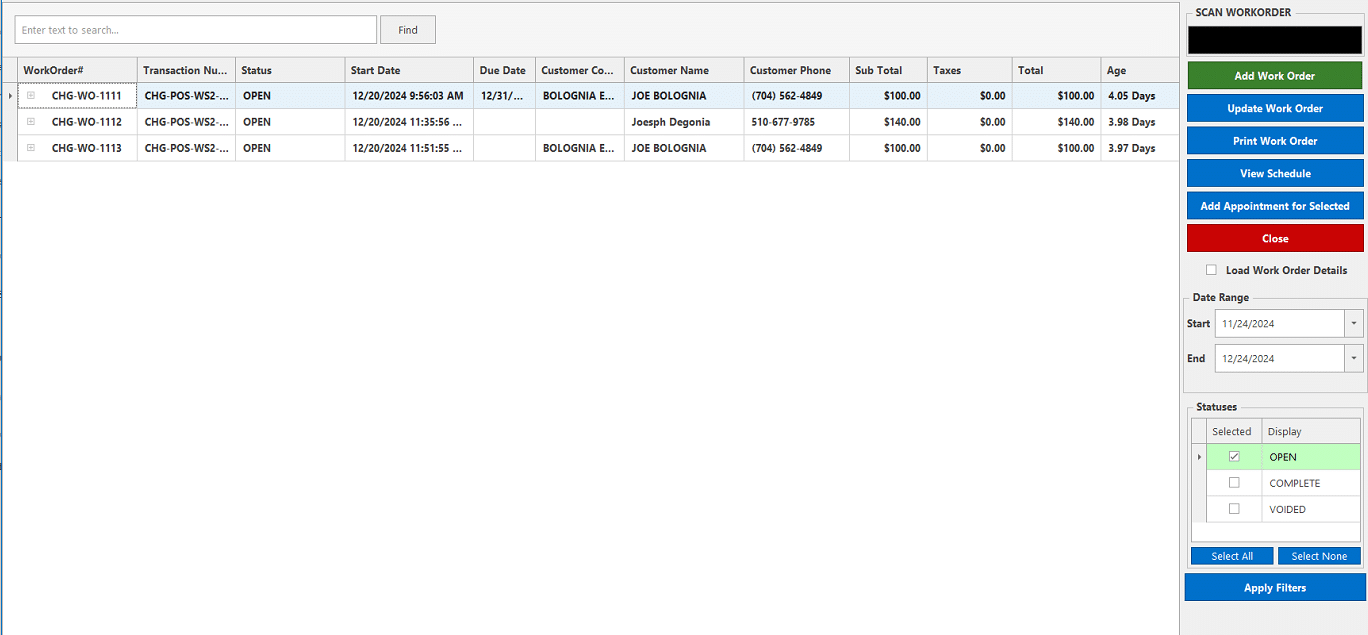Open the Start date dropdown calendar
The image size is (1368, 635).
point(1354,324)
